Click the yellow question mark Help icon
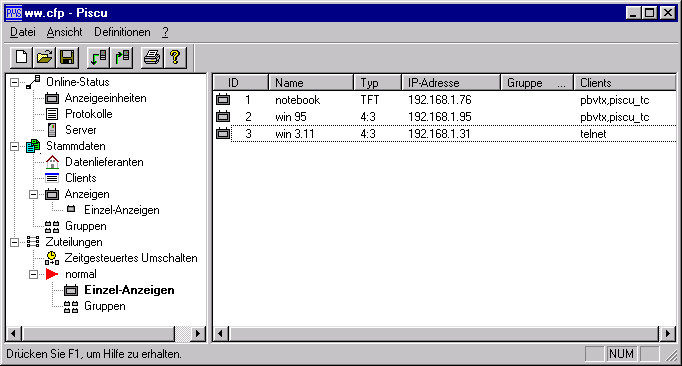The height and width of the screenshot is (366, 682). [x=175, y=57]
